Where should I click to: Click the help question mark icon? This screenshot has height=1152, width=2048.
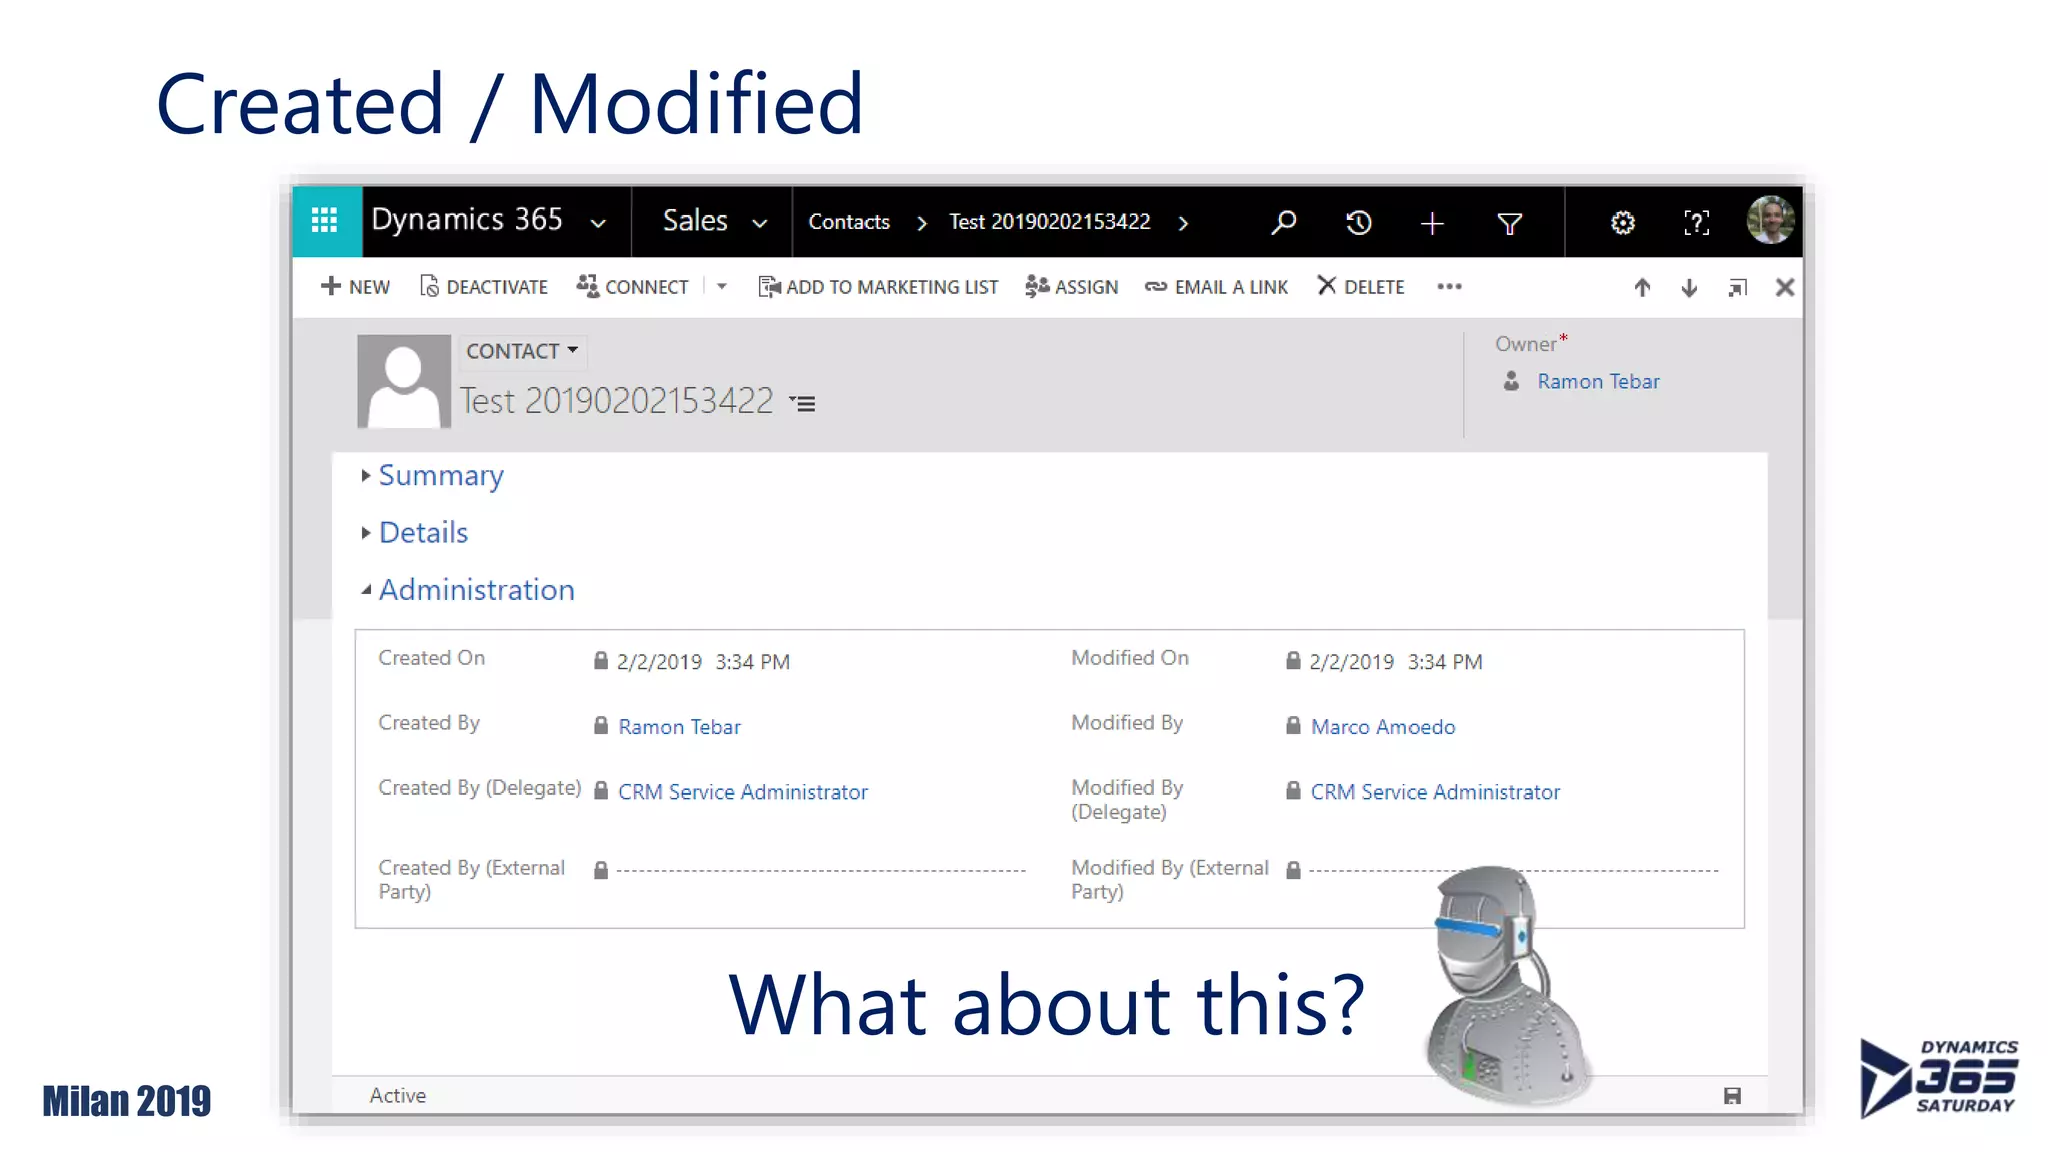point(1696,222)
